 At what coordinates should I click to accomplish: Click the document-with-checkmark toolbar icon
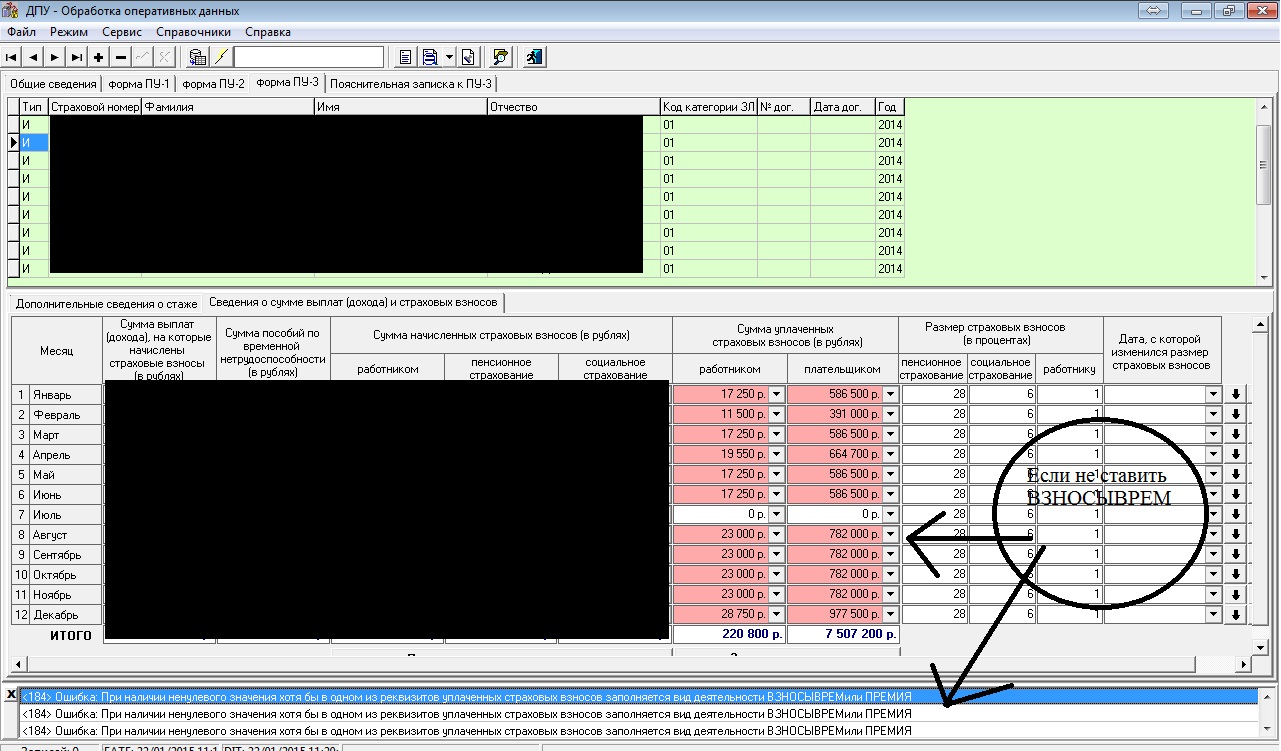[468, 57]
